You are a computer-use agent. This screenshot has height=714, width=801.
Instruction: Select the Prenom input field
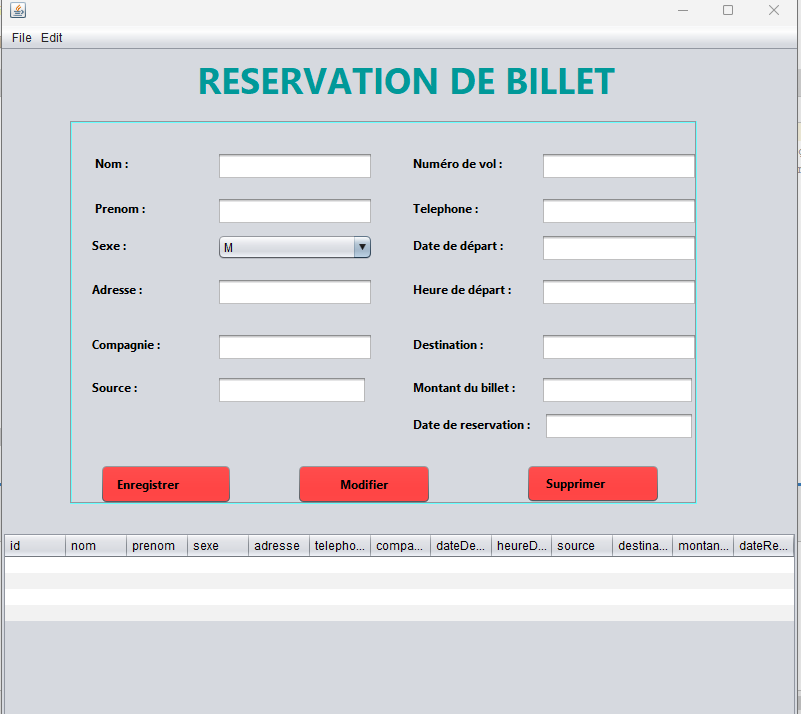point(294,211)
